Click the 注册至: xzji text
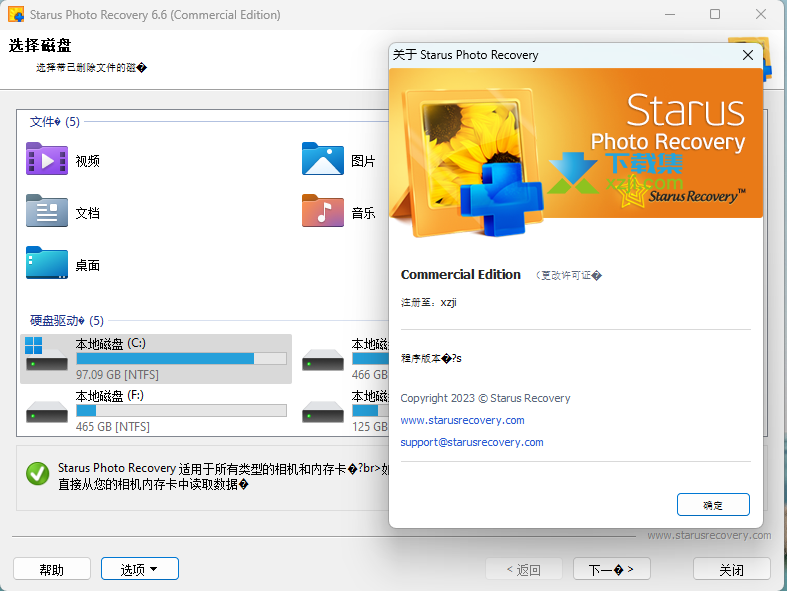Screen dimensions: 787x591 (x=429, y=302)
